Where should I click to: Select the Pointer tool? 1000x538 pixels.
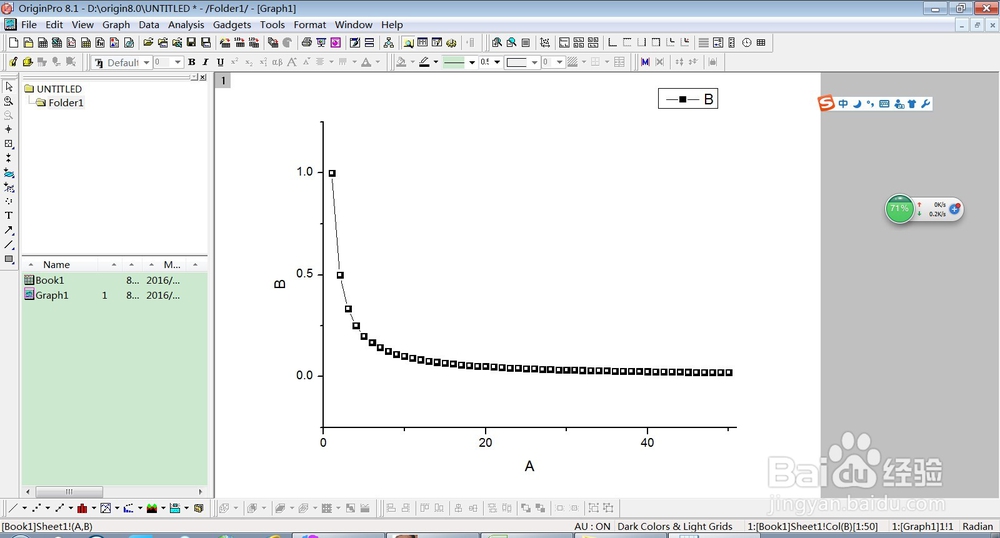(x=9, y=87)
